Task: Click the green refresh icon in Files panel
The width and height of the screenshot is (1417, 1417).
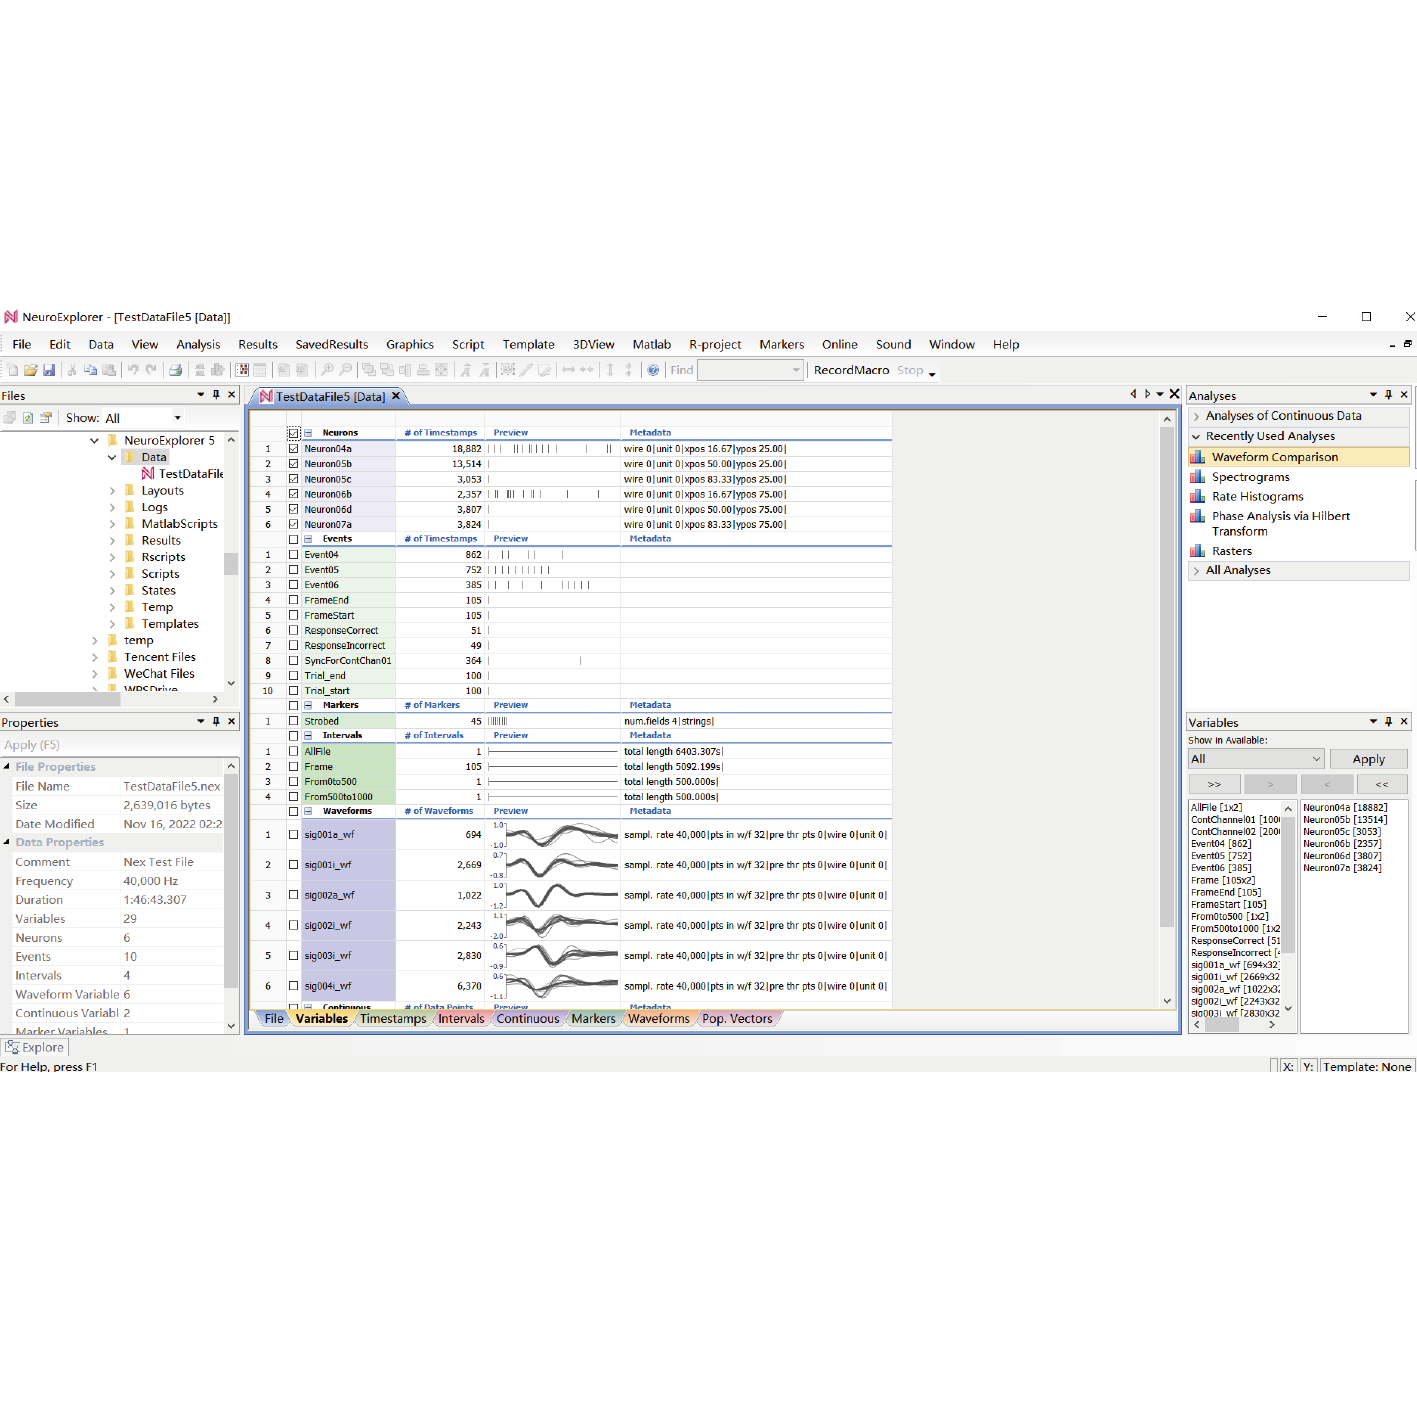Action: [x=28, y=418]
